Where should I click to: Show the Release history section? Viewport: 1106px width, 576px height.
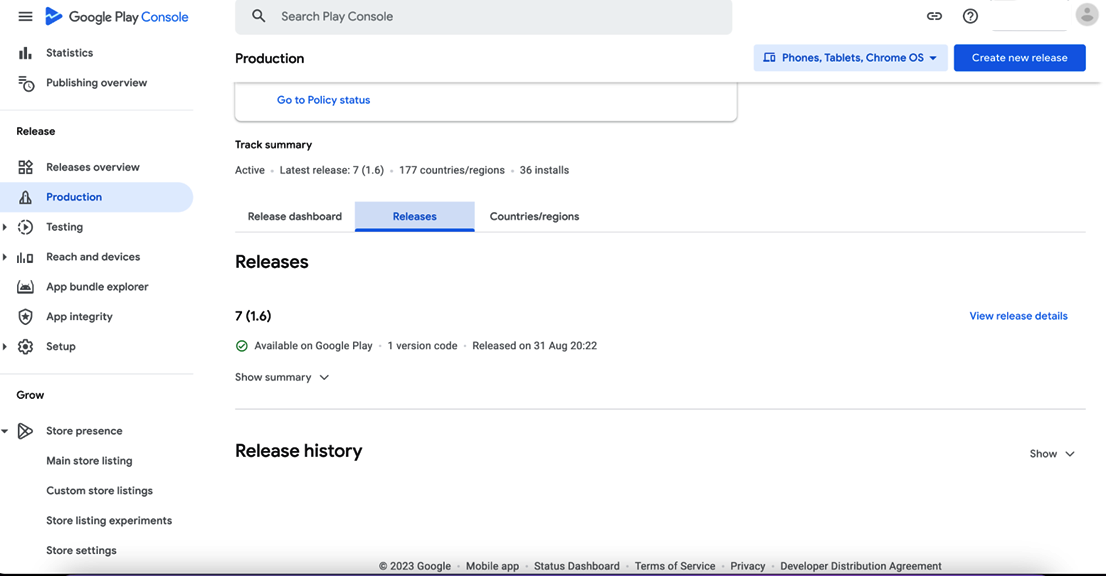[1052, 454]
